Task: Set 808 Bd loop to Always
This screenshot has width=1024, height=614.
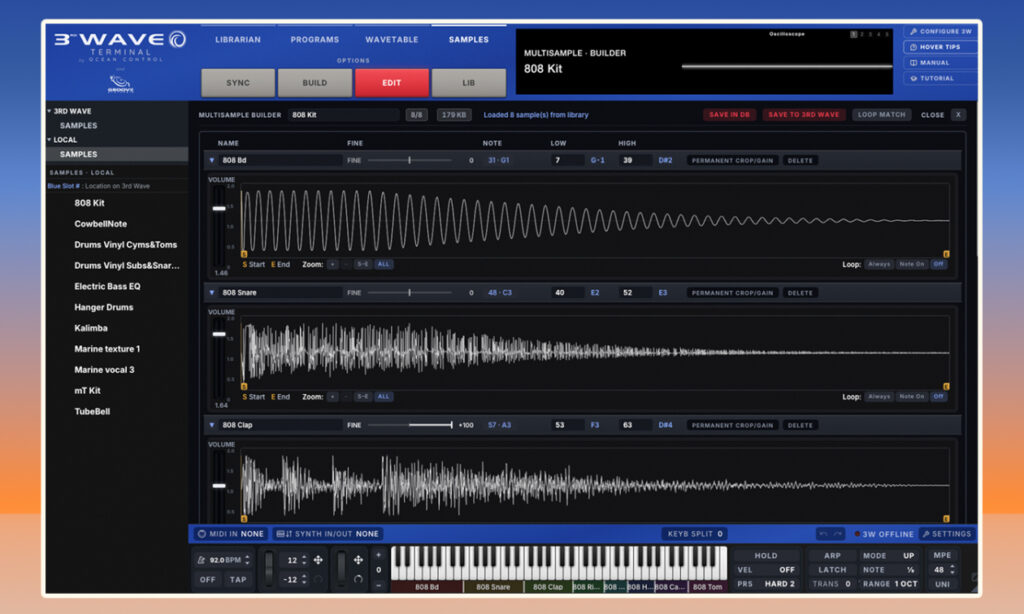Action: (x=879, y=265)
